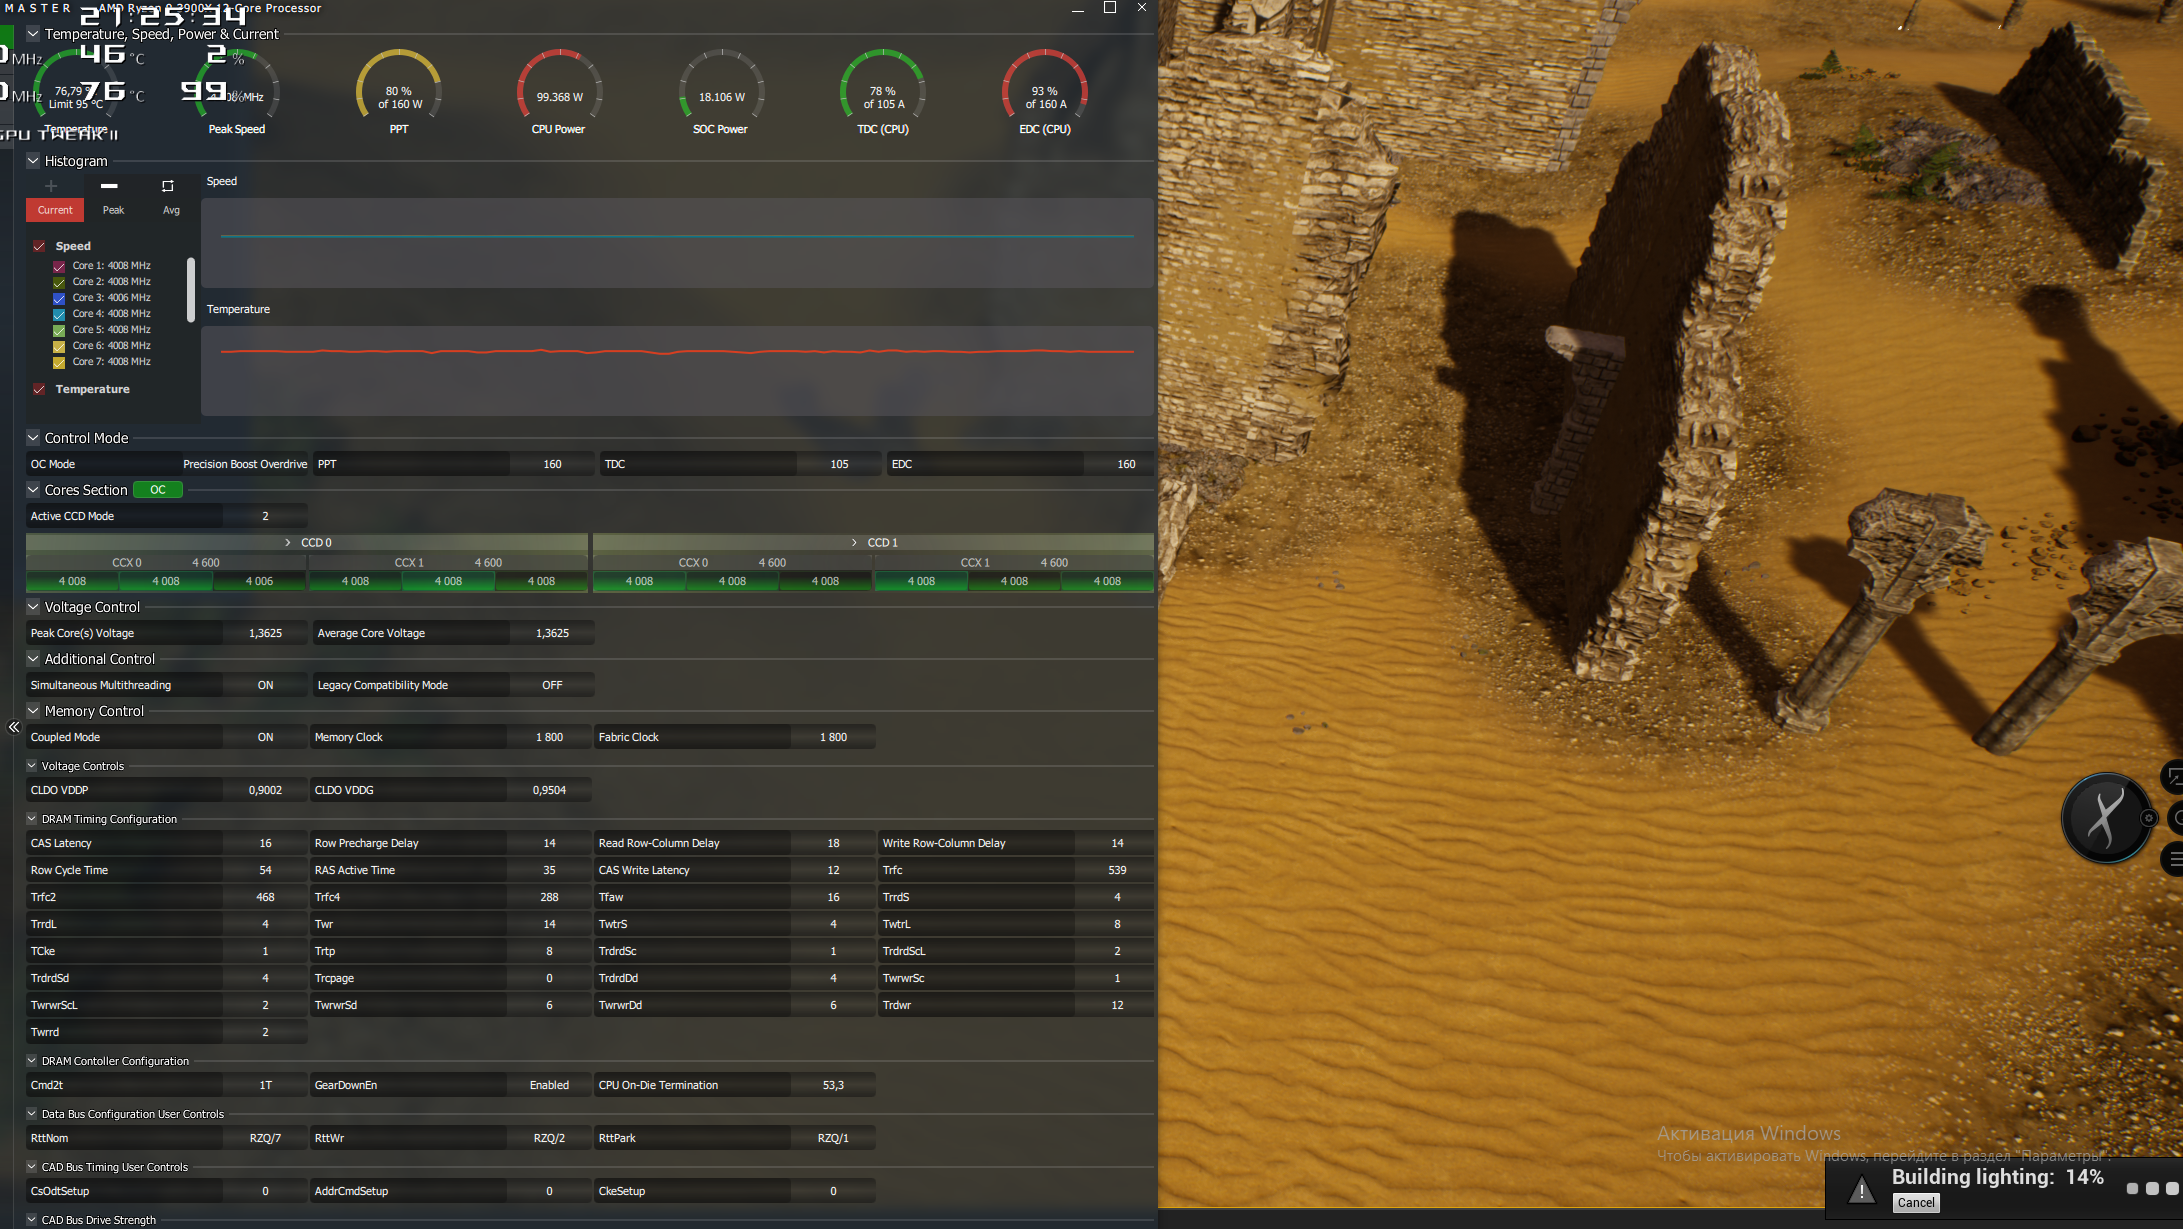Collapse the Data Bus Configuration User Controls subsection
The width and height of the screenshot is (2183, 1229).
32,1114
